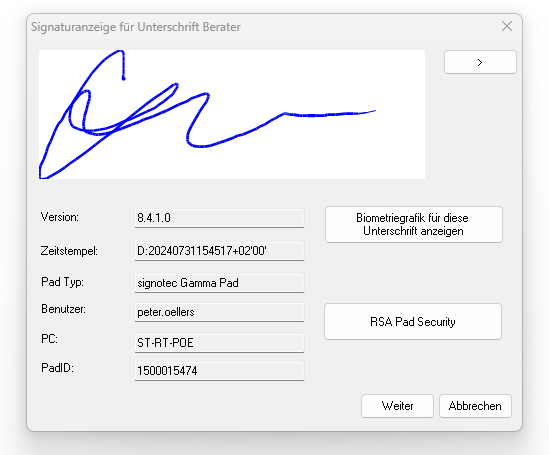The image size is (549, 455).
Task: Click the dialog title Signaturanzeige für Unterschrift Berater
Action: 136,27
